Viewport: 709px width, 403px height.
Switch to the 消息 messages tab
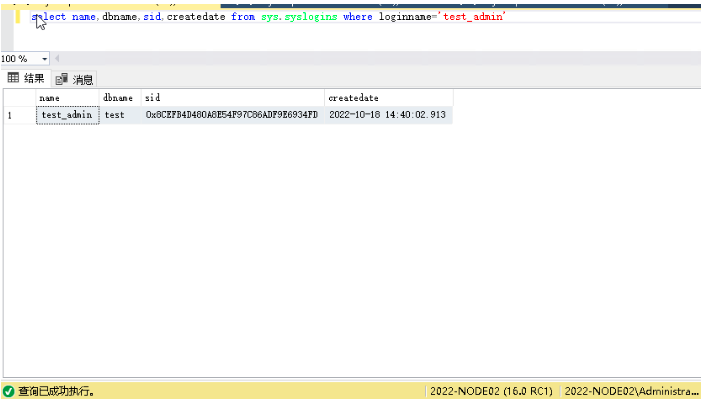[74, 79]
